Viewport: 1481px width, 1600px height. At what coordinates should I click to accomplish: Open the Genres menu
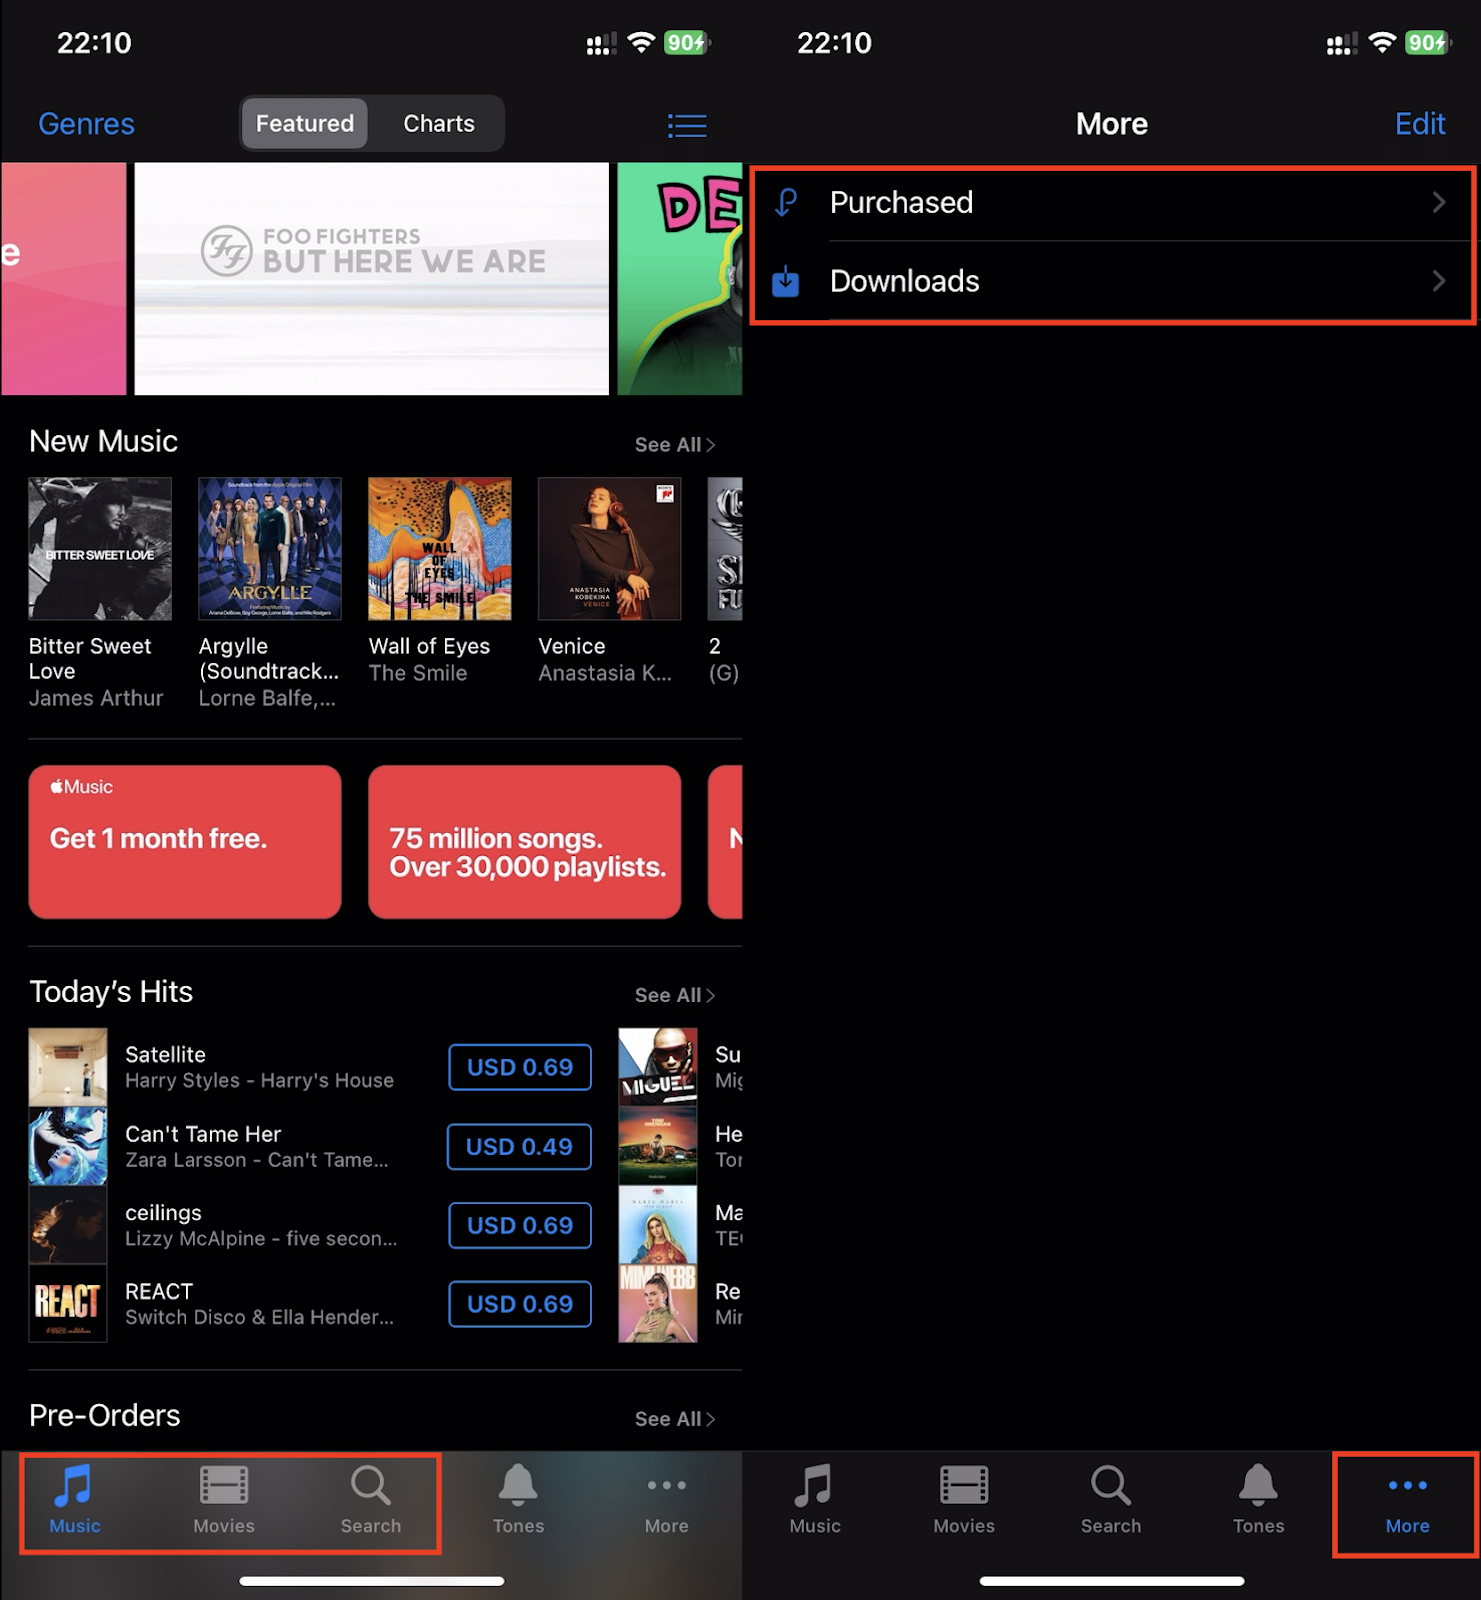[86, 124]
